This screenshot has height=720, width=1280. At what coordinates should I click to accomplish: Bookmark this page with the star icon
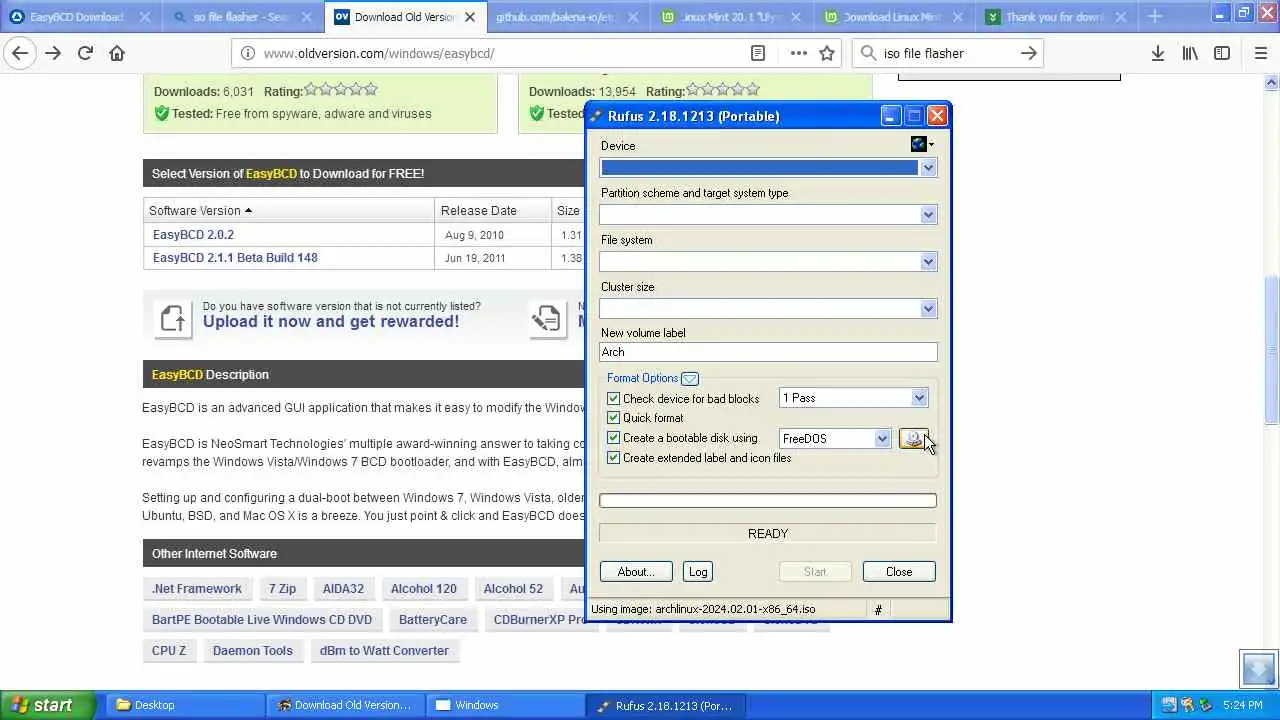pyautogui.click(x=827, y=53)
